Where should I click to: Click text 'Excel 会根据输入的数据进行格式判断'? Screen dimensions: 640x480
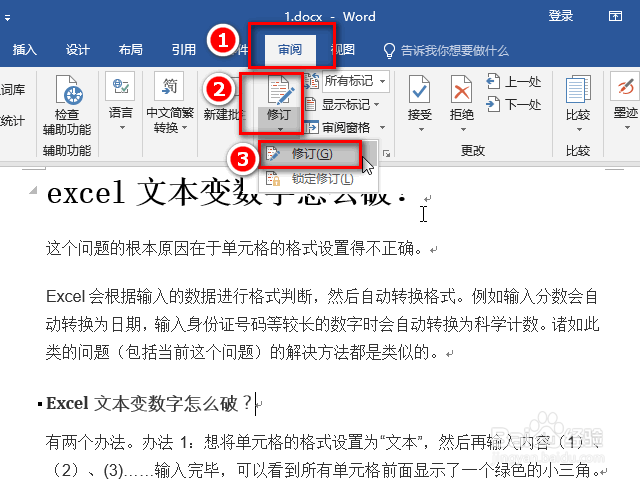[x=179, y=296]
